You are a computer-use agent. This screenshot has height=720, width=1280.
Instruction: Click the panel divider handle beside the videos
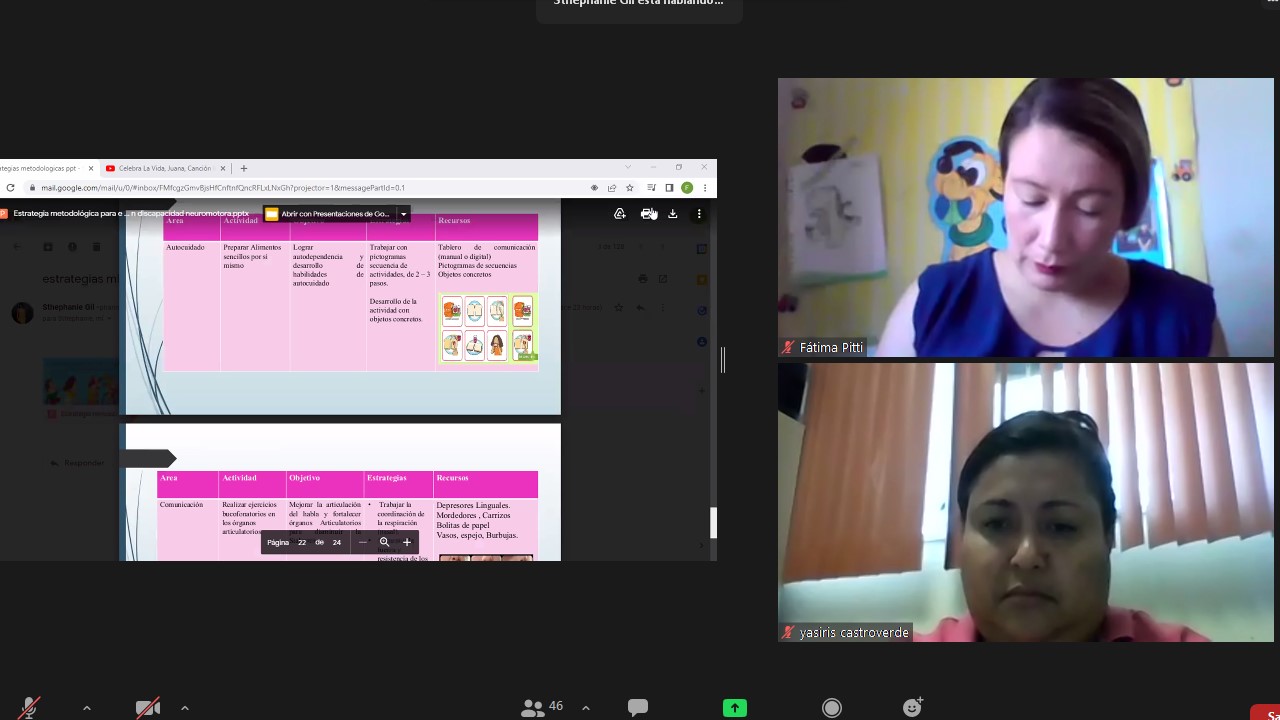(x=722, y=360)
